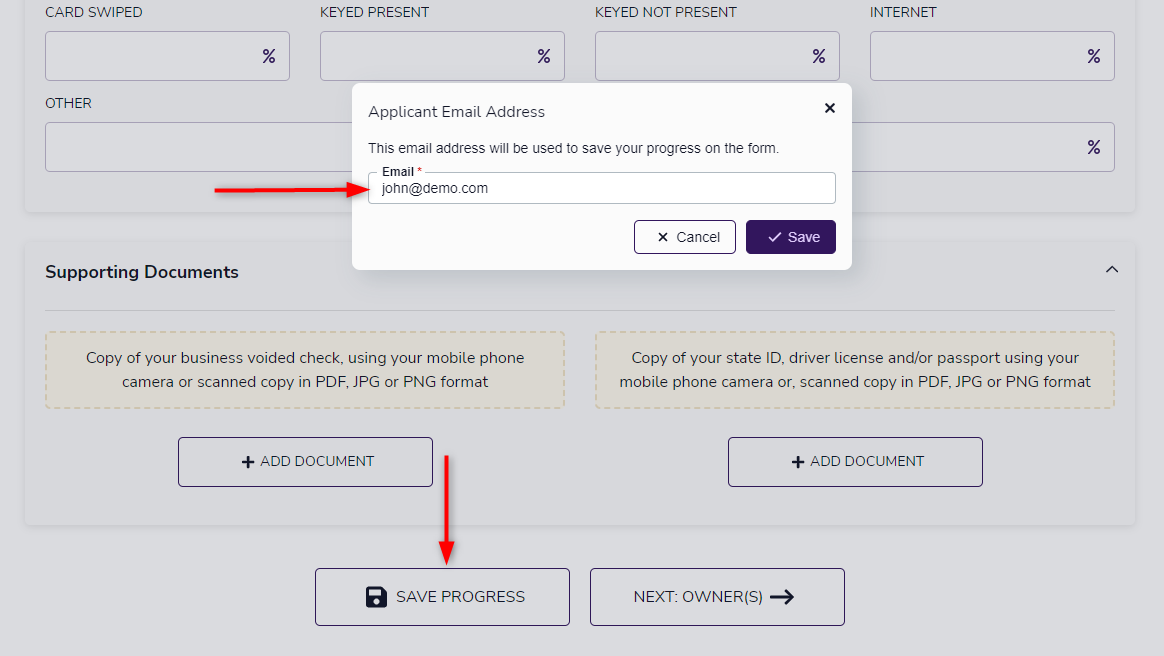The image size is (1164, 656).
Task: Click the arrow icon on Next: Owner(s)
Action: pos(782,597)
